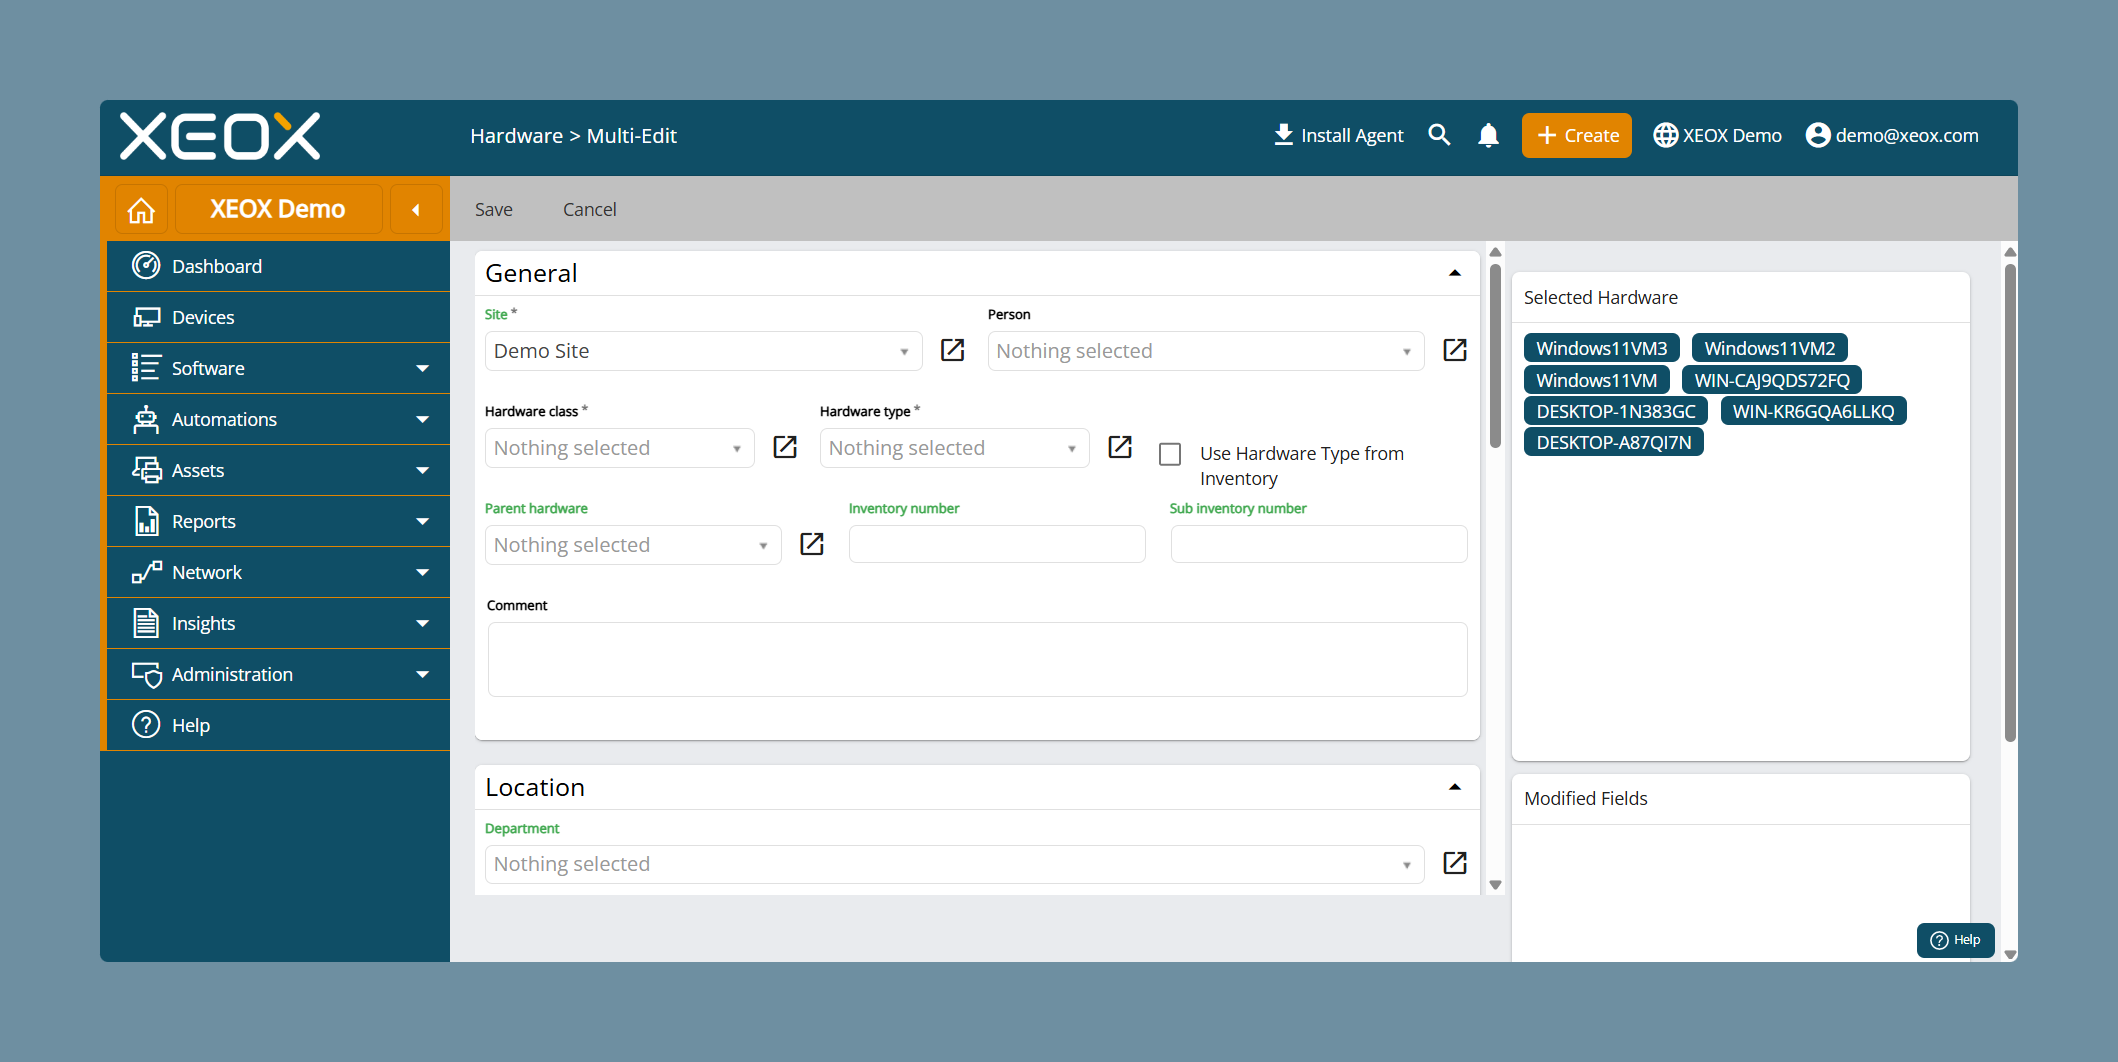
Task: Open the Hardware type dropdown
Action: pyautogui.click(x=954, y=448)
